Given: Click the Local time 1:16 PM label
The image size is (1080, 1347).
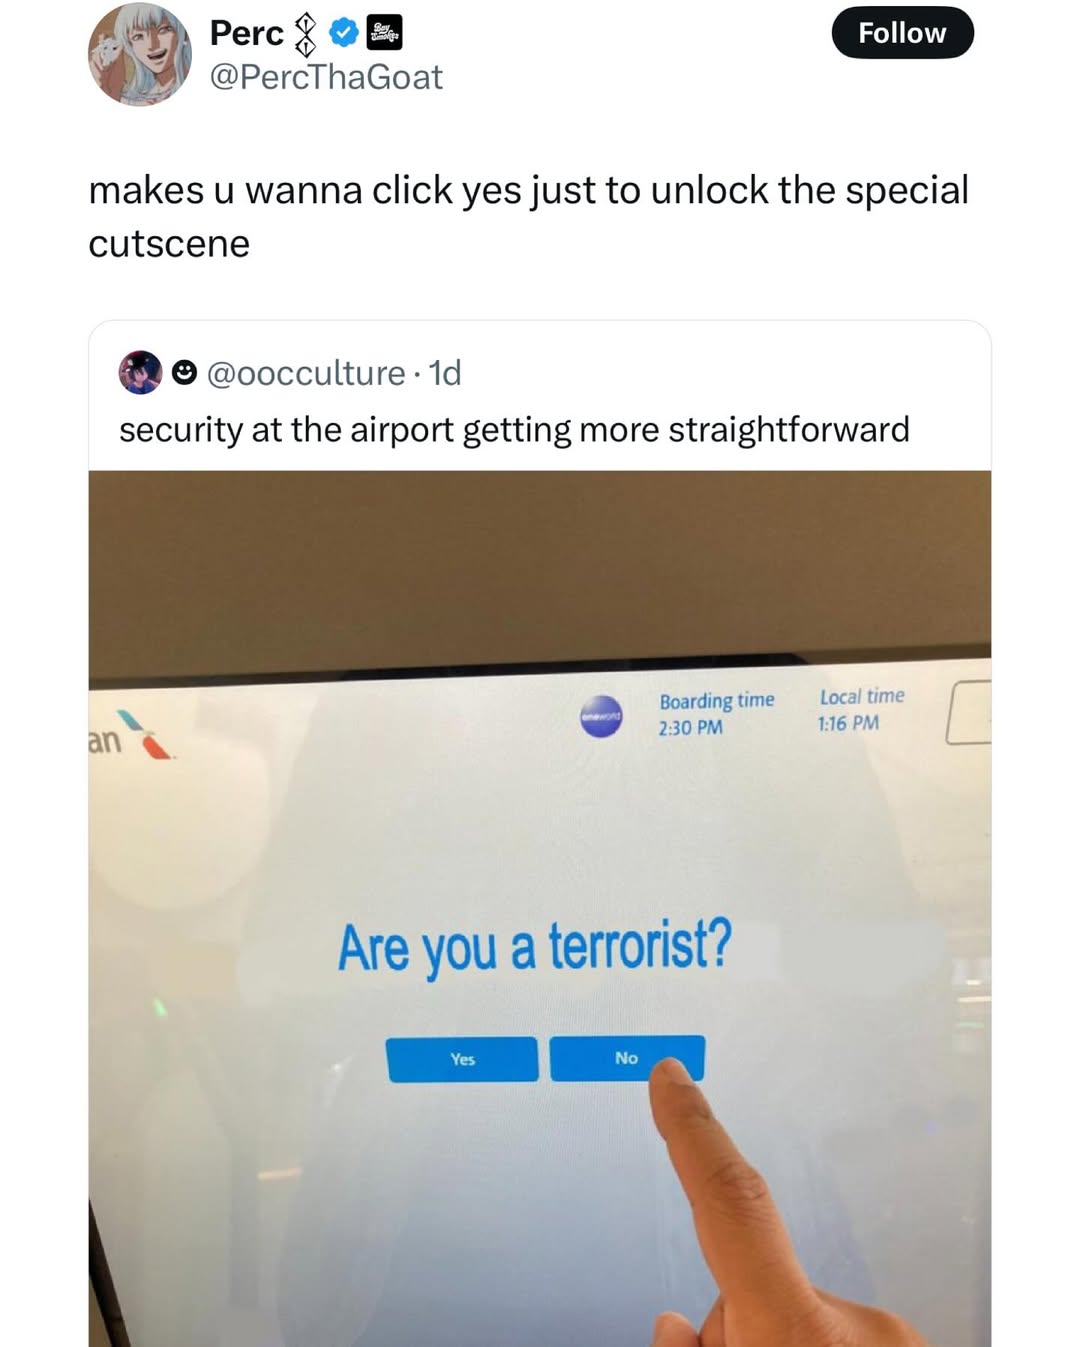Looking at the screenshot, I should click(861, 709).
